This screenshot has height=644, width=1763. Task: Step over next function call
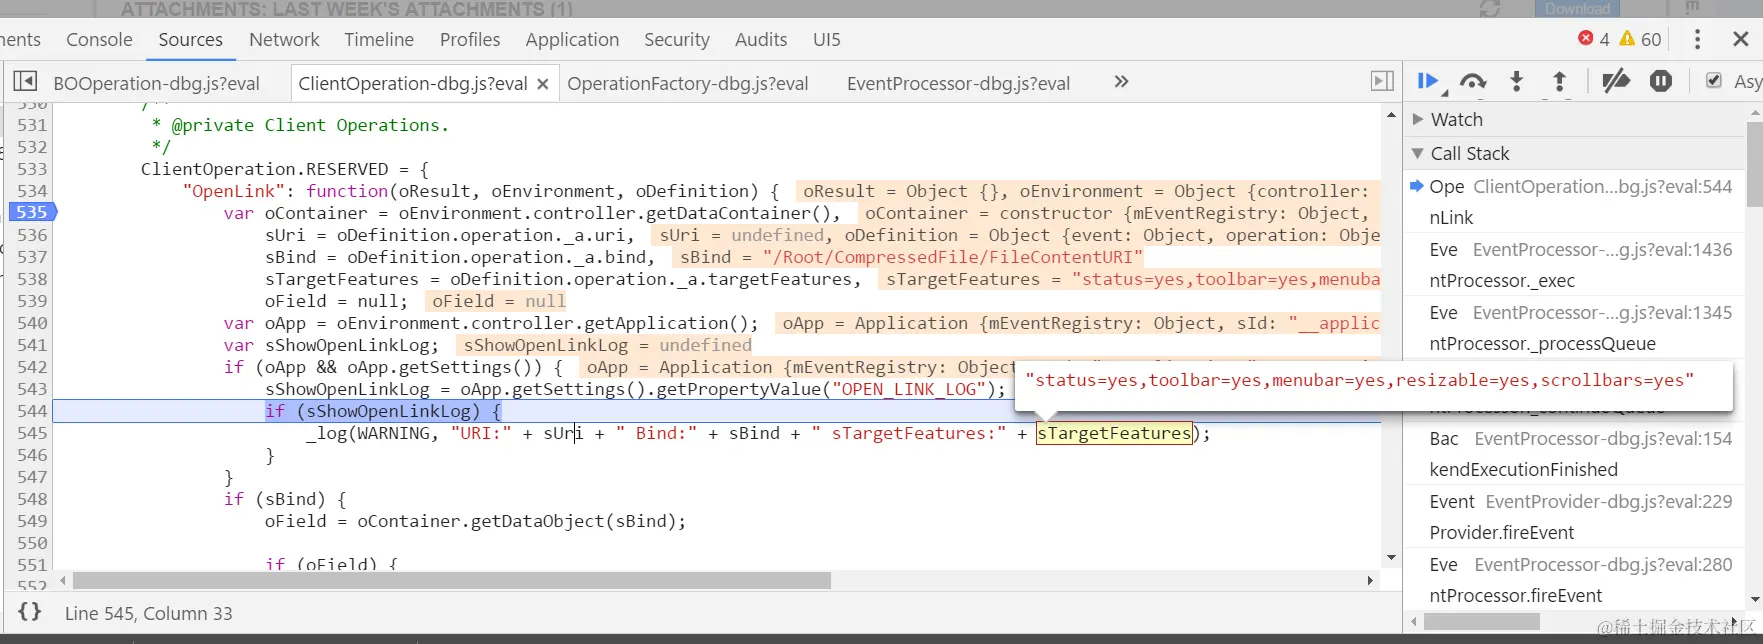1472,81
